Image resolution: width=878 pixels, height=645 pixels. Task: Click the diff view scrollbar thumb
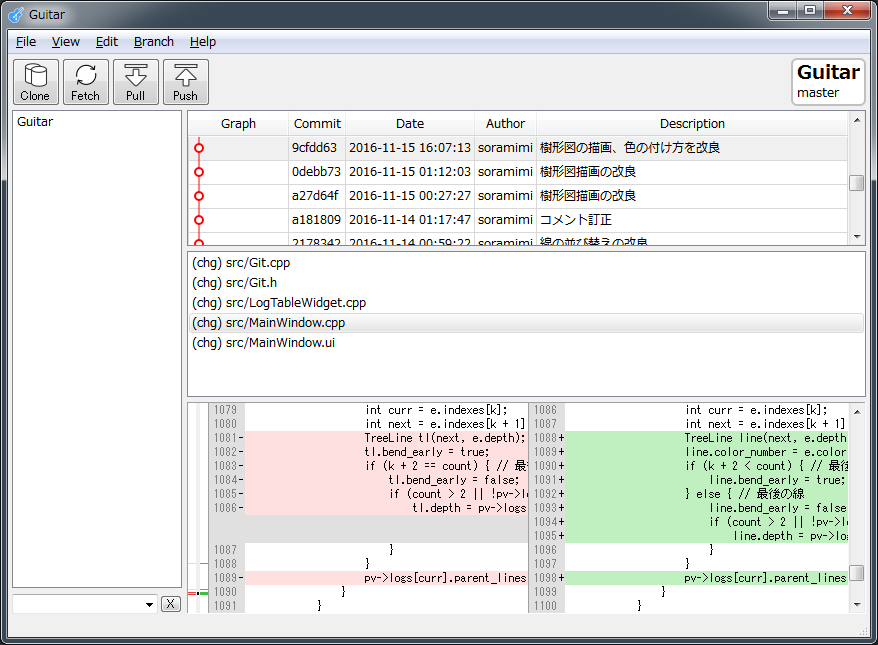pyautogui.click(x=857, y=573)
